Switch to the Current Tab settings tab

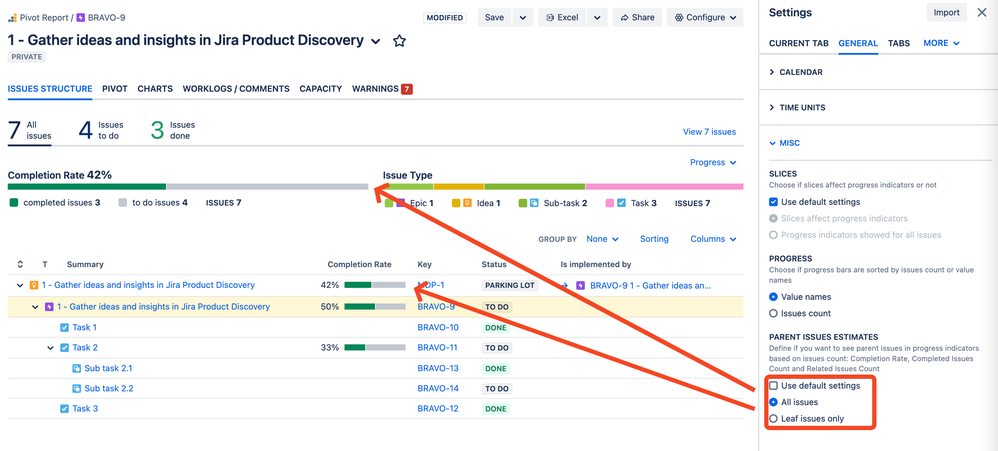point(799,43)
